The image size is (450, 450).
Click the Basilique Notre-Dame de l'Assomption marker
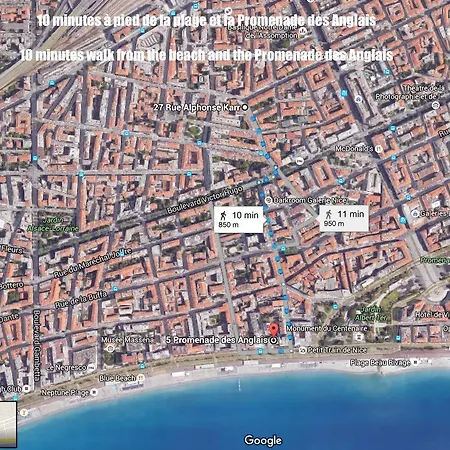coord(303,31)
